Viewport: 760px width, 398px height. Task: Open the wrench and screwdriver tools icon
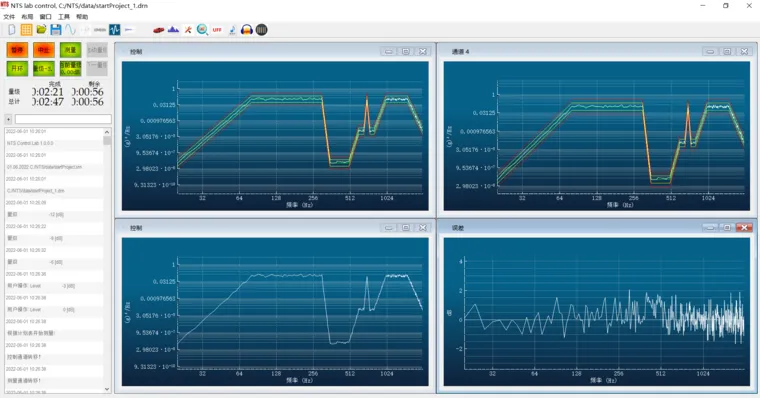tap(188, 30)
